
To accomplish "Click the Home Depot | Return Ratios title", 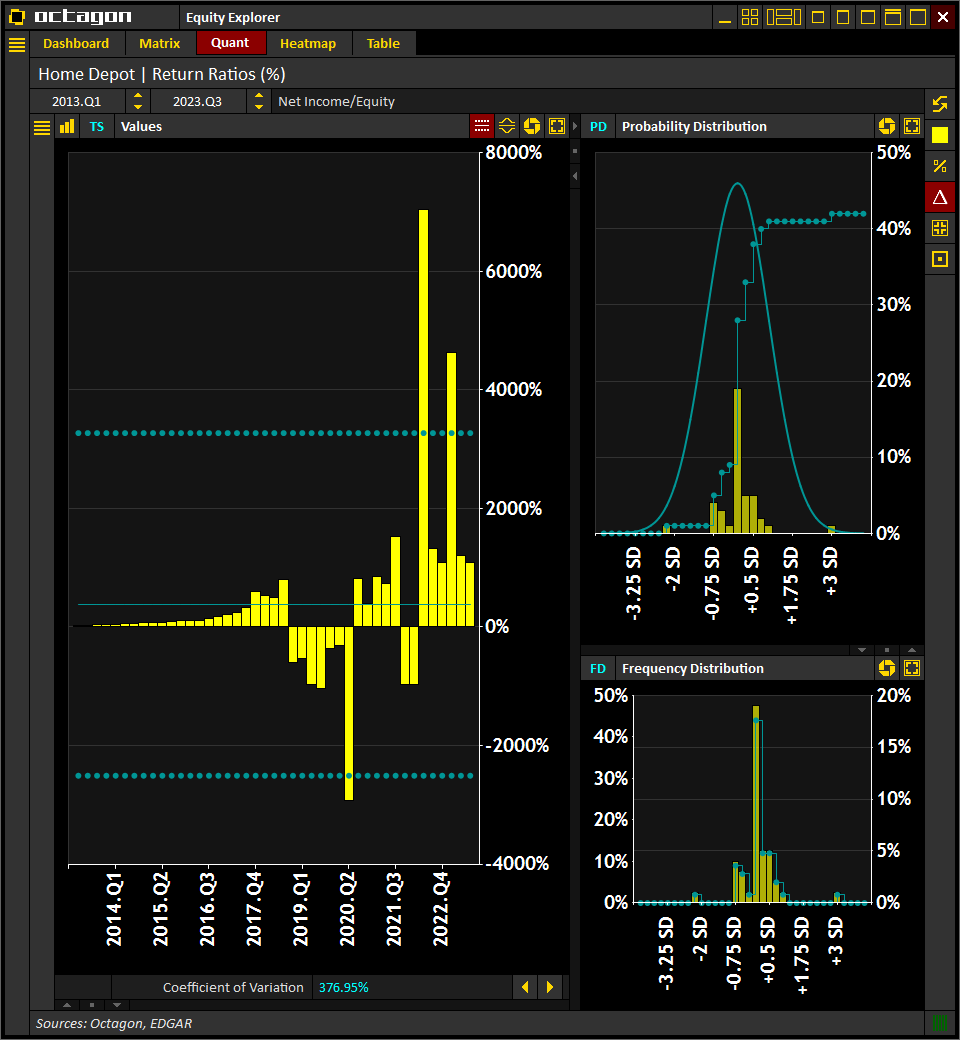I will 162,74.
